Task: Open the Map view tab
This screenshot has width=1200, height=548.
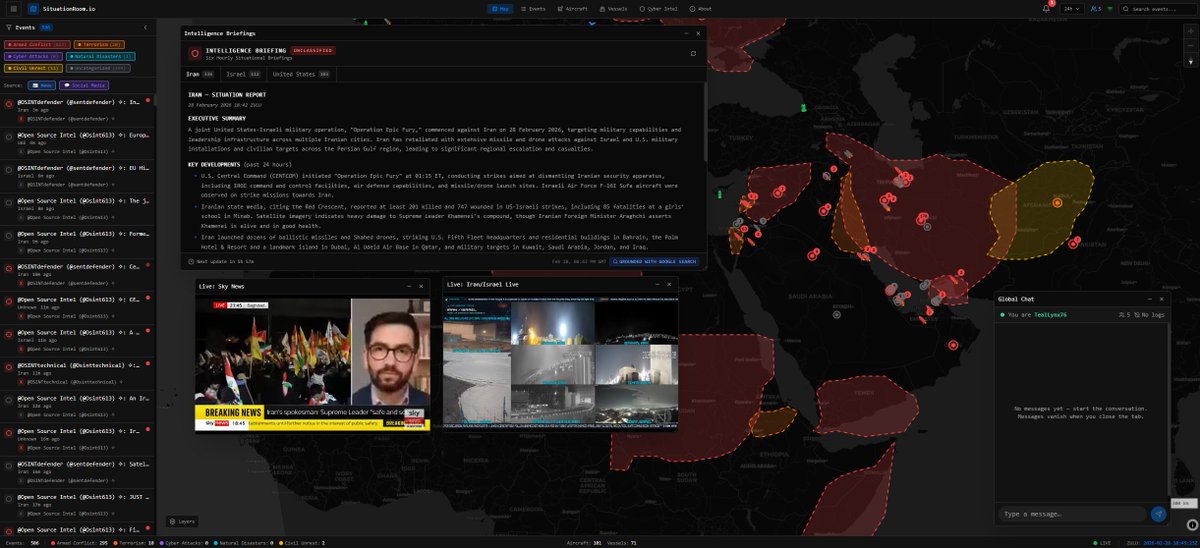Action: [x=500, y=8]
